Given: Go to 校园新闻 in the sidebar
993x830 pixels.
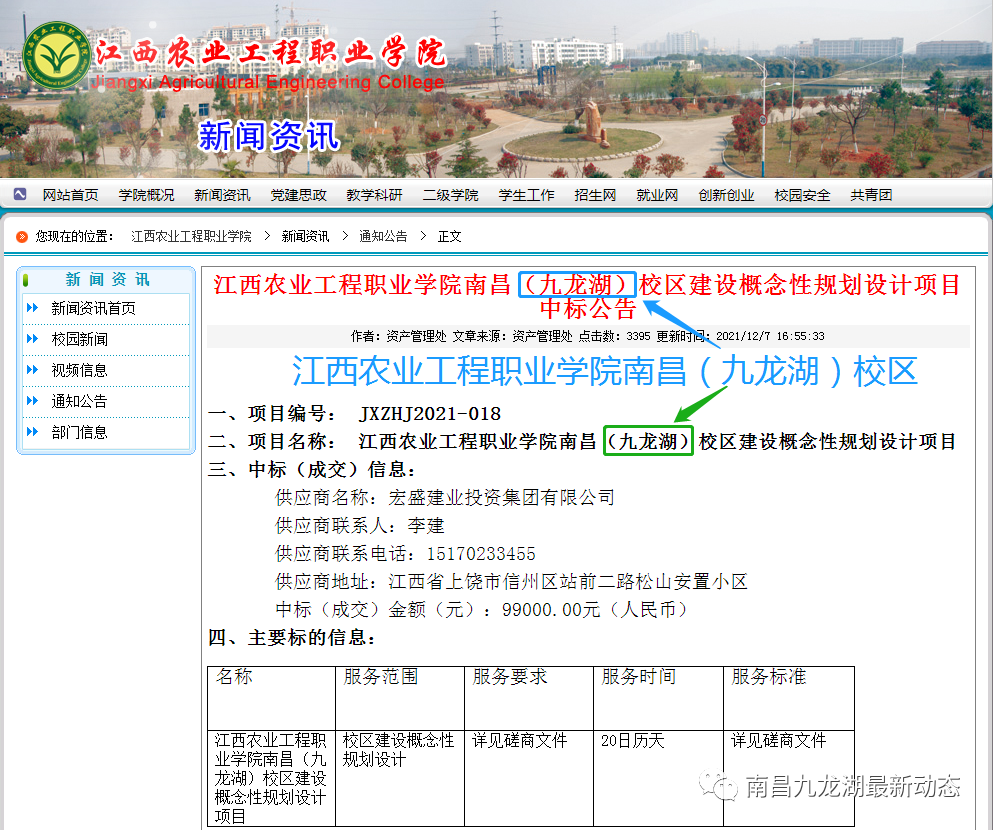Looking at the screenshot, I should click(x=79, y=339).
